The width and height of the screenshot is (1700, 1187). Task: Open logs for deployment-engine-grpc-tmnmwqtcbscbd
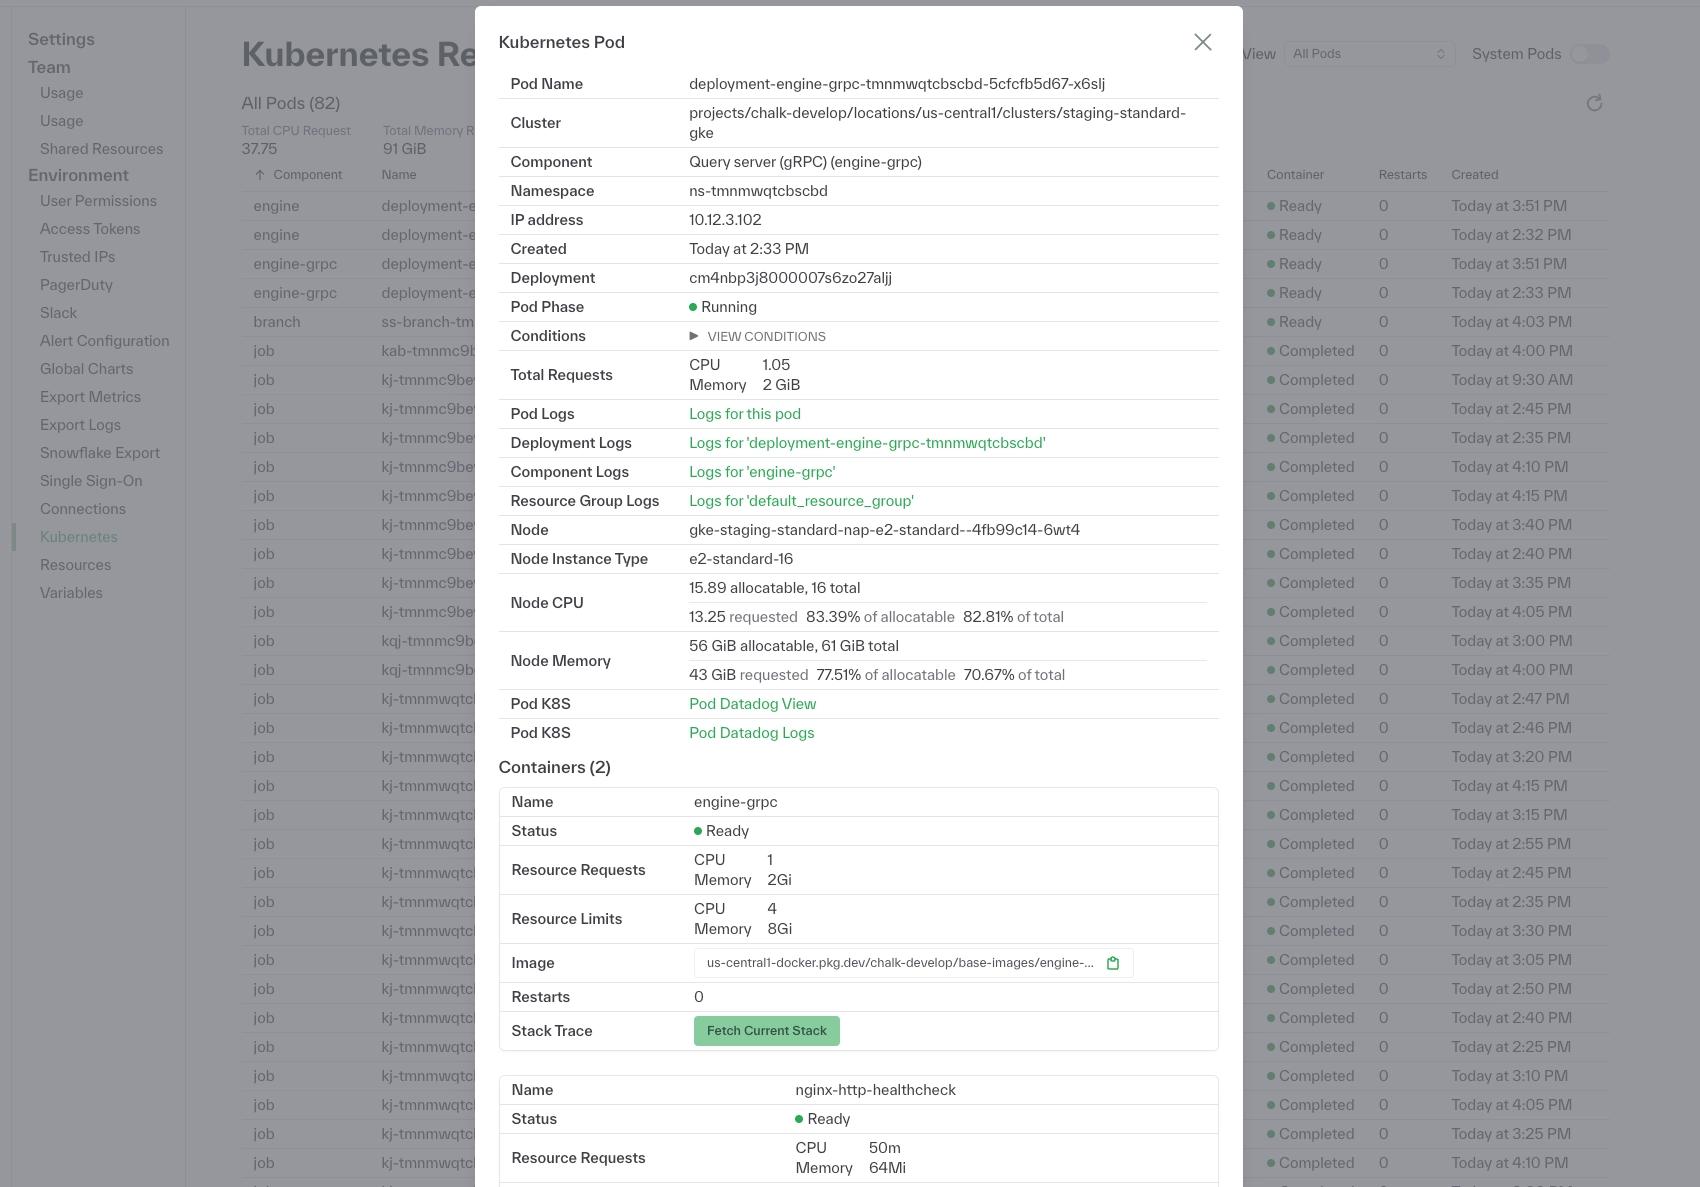point(866,442)
